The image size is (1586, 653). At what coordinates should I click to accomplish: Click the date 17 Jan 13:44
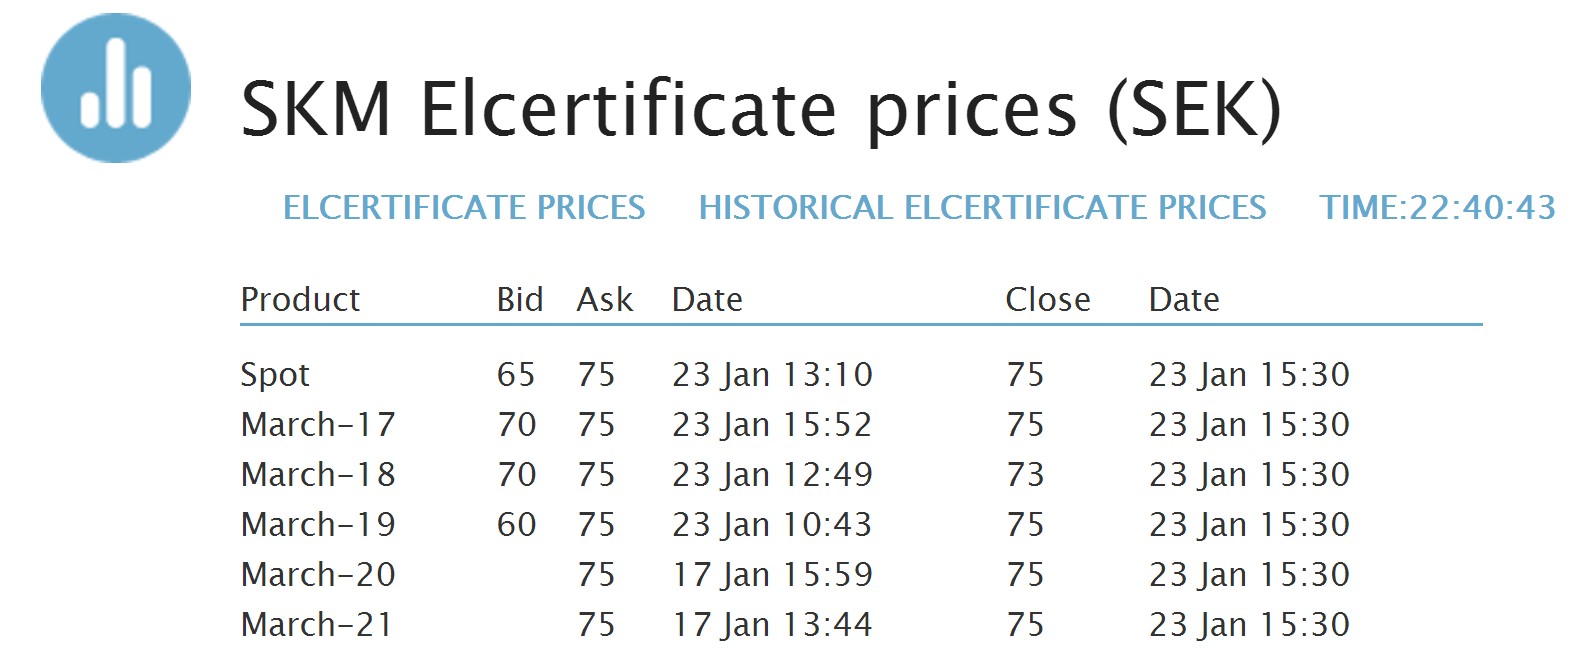tap(772, 625)
